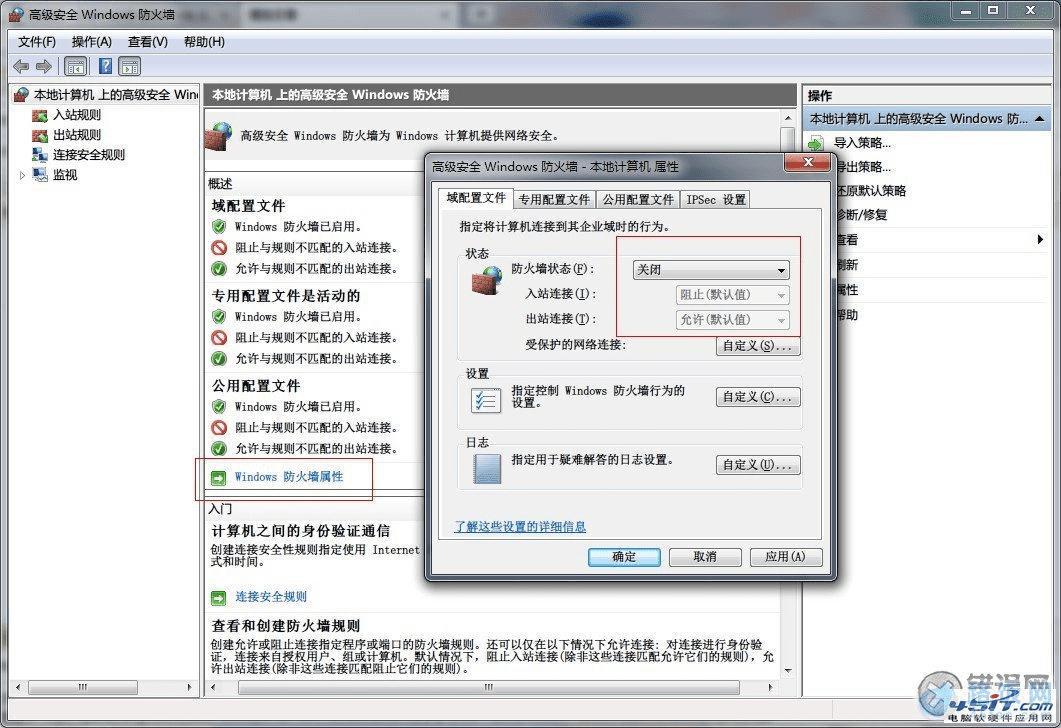Expand the 查看 submenu arrow in Actions
Screen dimensions: 1061x728
click(x=1041, y=239)
